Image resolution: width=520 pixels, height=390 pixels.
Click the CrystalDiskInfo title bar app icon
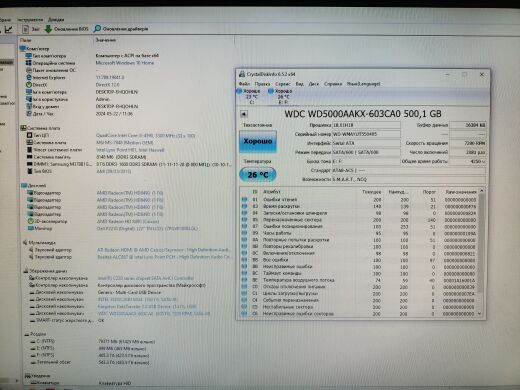242,74
